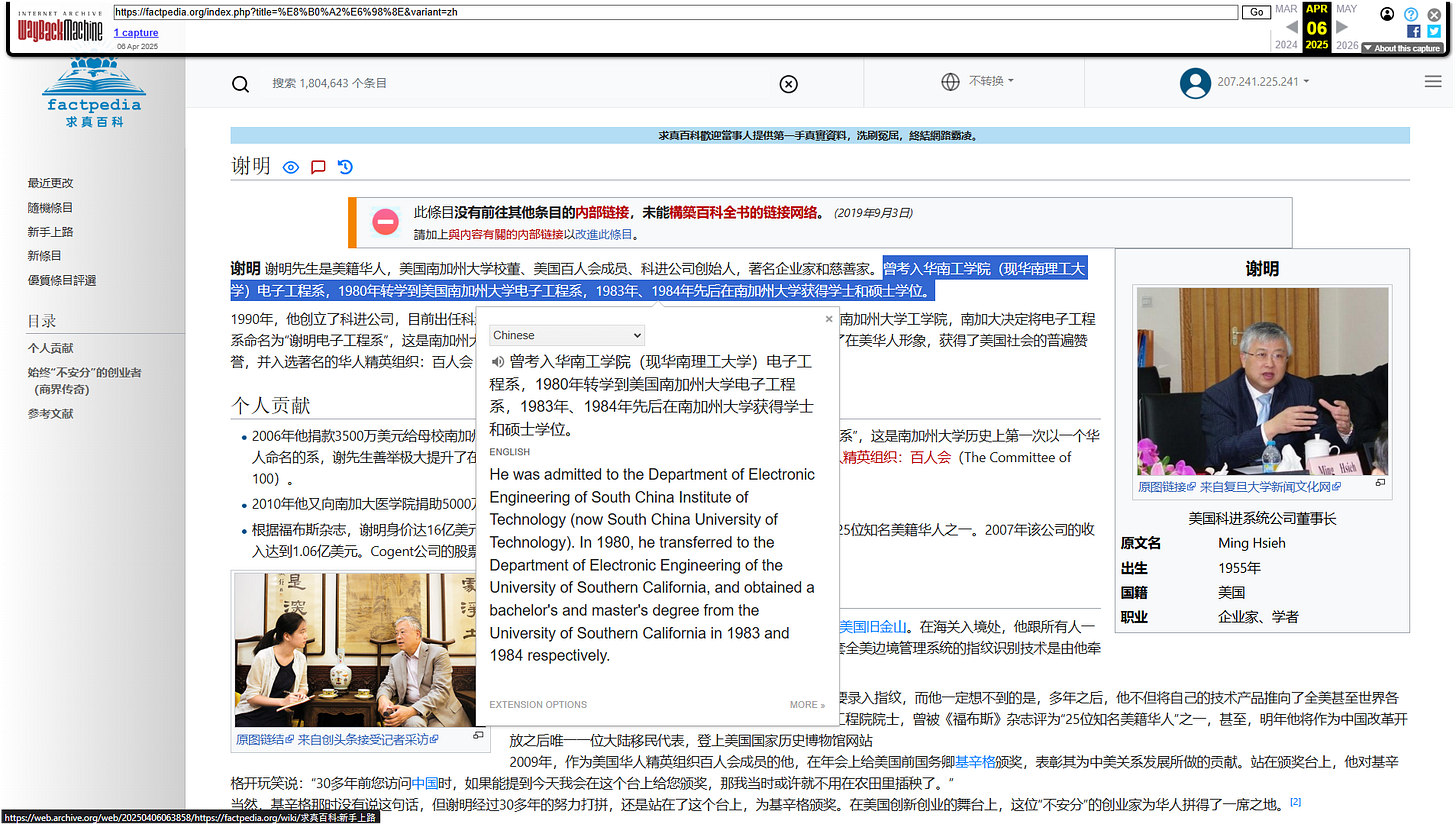Enlarge the infobox portrait via magnify icon
The image size is (1456, 825).
tap(1380, 483)
